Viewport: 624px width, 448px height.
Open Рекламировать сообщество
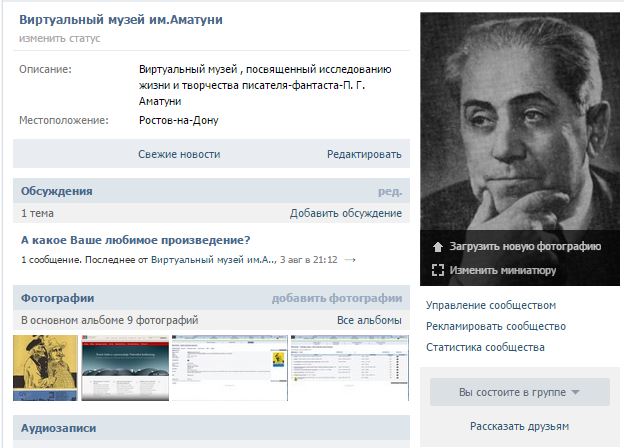[x=496, y=326]
